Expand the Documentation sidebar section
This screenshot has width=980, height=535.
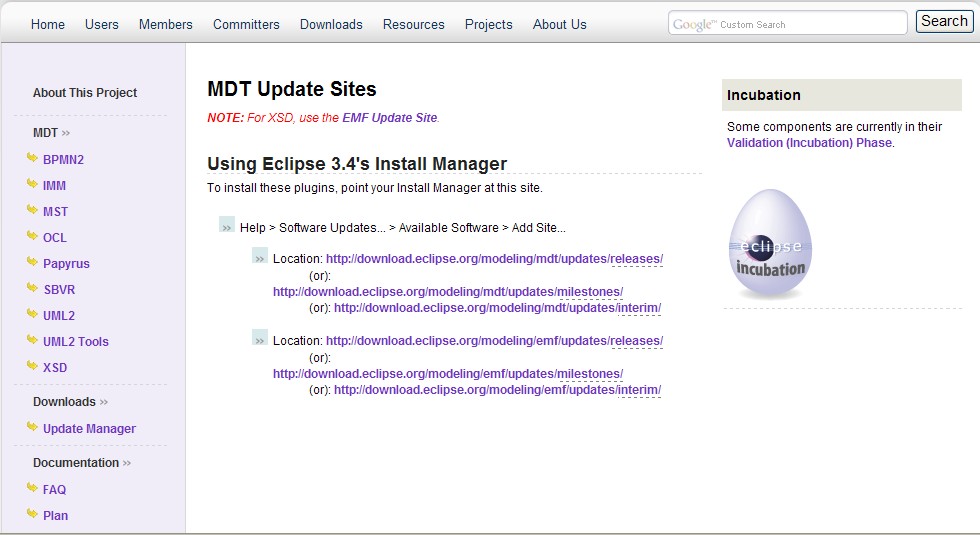[82, 463]
